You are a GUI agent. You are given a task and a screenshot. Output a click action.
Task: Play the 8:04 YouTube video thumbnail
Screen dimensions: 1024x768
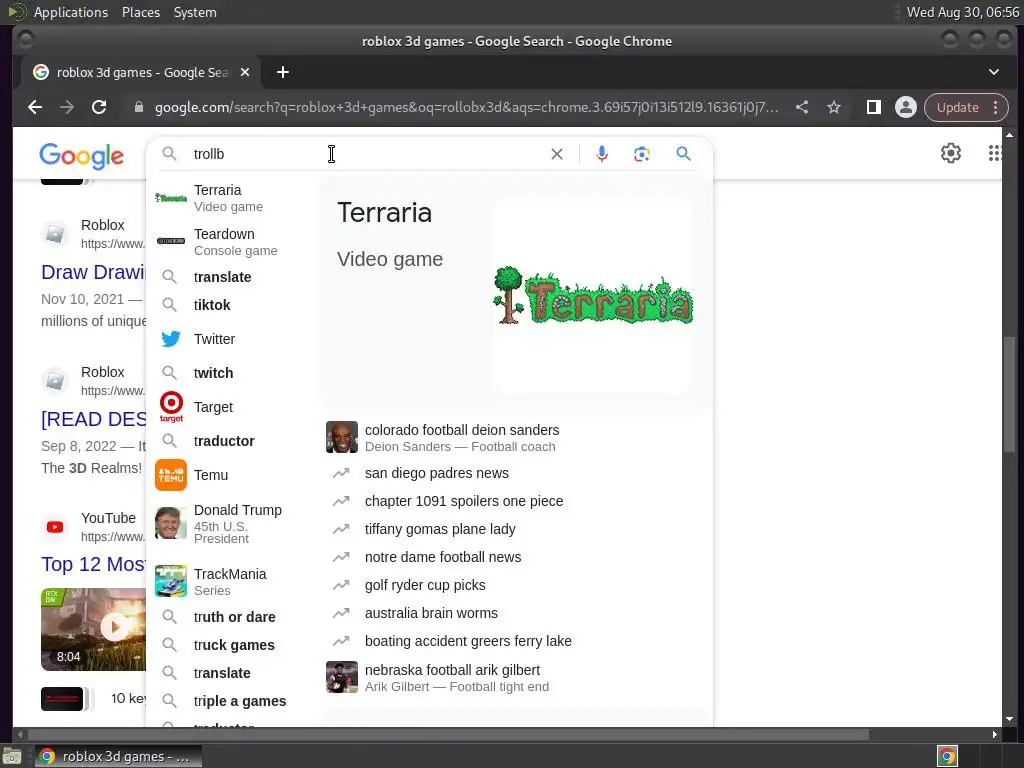point(93,629)
